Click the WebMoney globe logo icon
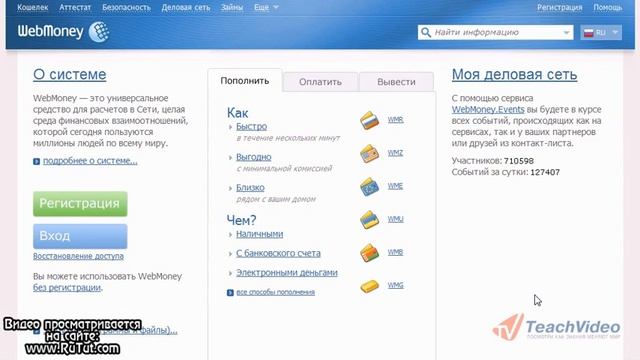This screenshot has width=640, height=360. point(99,32)
